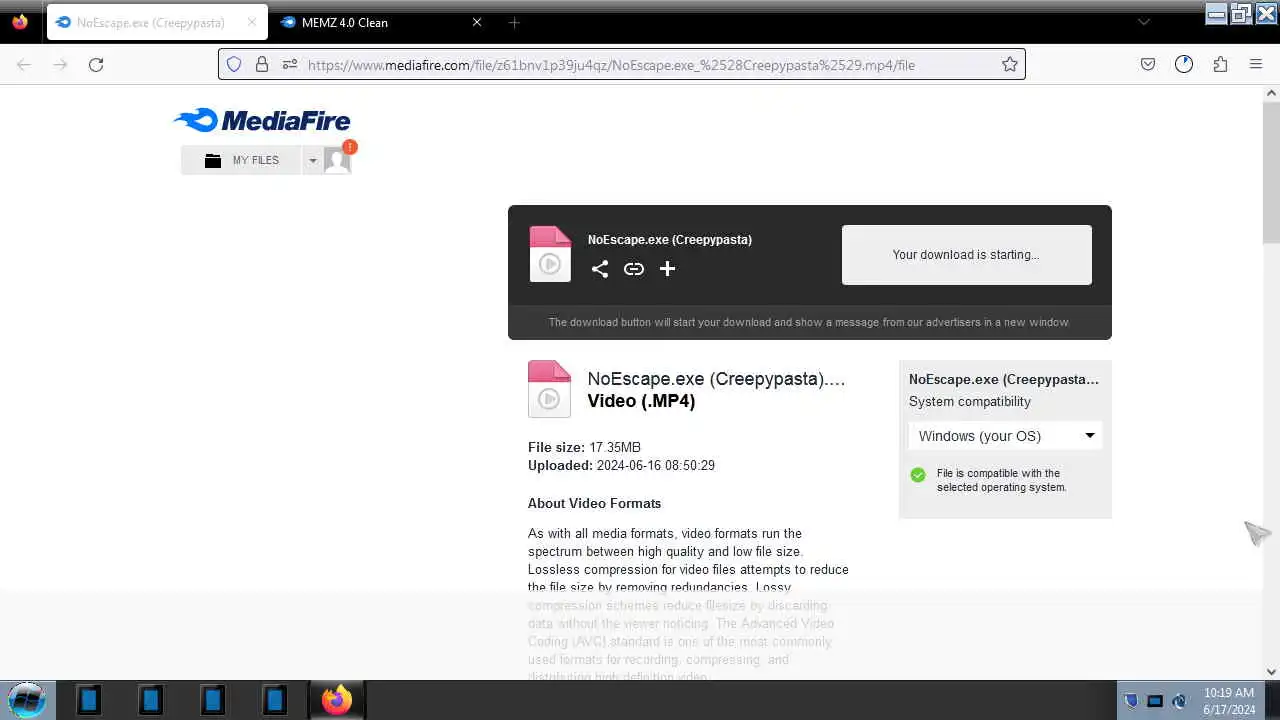Click the 'System compatibility' label
The width and height of the screenshot is (1280, 720).
[970, 402]
